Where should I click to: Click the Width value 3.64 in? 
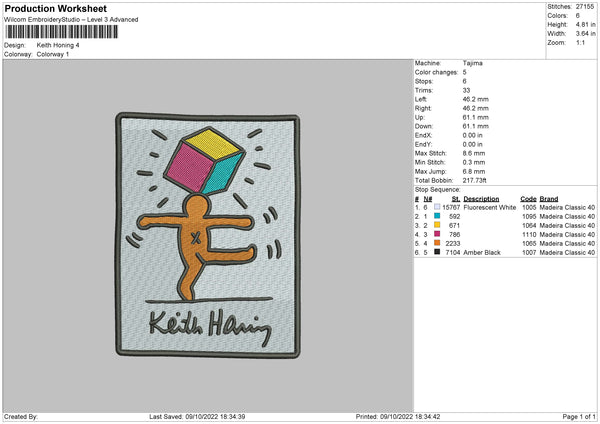585,34
